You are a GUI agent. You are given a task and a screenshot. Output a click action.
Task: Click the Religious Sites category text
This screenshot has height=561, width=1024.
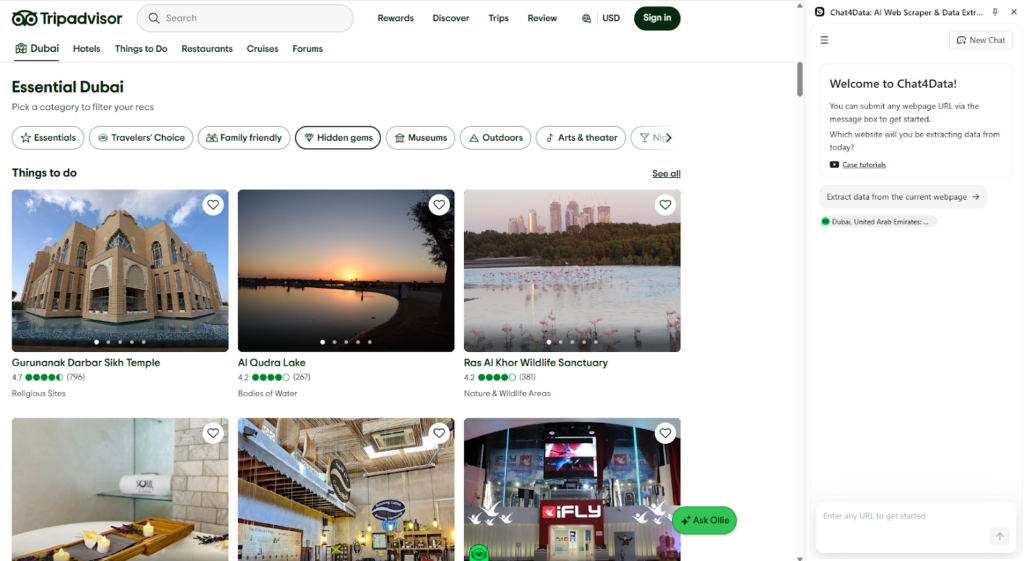click(39, 393)
